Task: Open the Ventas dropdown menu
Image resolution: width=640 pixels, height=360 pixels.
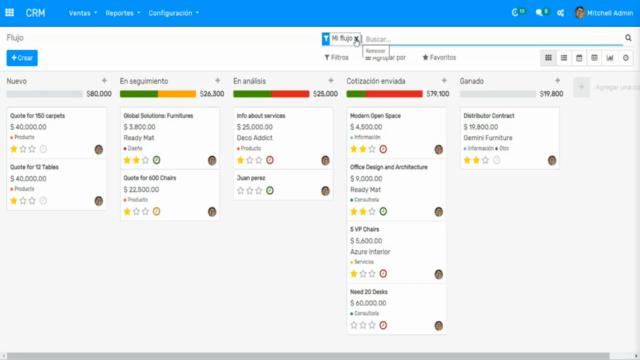Action: pos(83,13)
